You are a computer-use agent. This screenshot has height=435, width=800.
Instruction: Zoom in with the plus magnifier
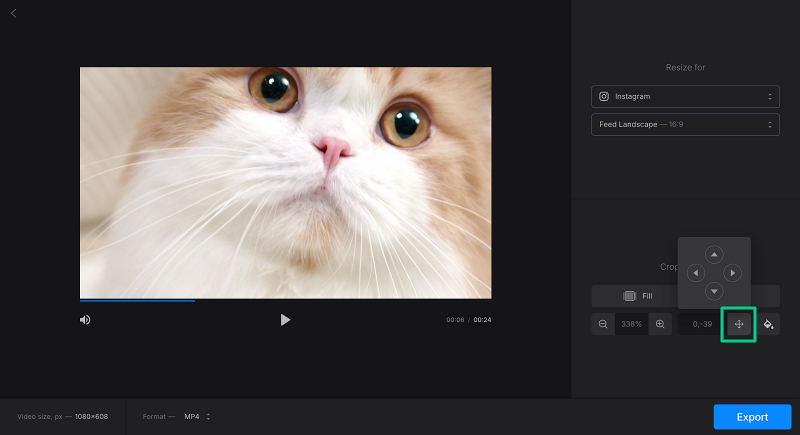(x=660, y=324)
